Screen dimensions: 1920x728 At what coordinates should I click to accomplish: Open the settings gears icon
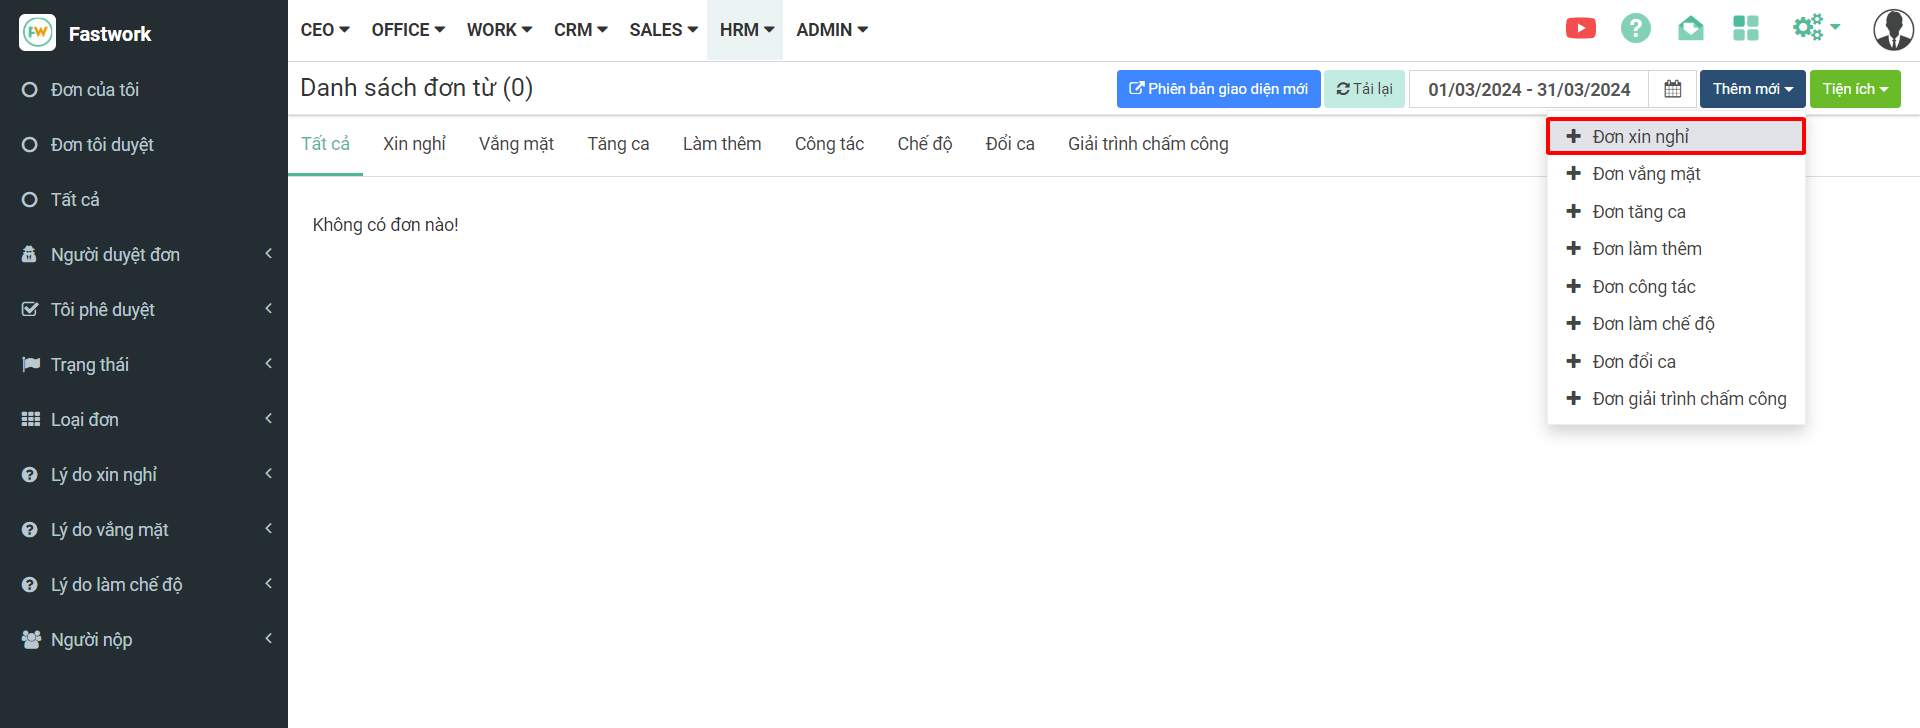tap(1813, 28)
